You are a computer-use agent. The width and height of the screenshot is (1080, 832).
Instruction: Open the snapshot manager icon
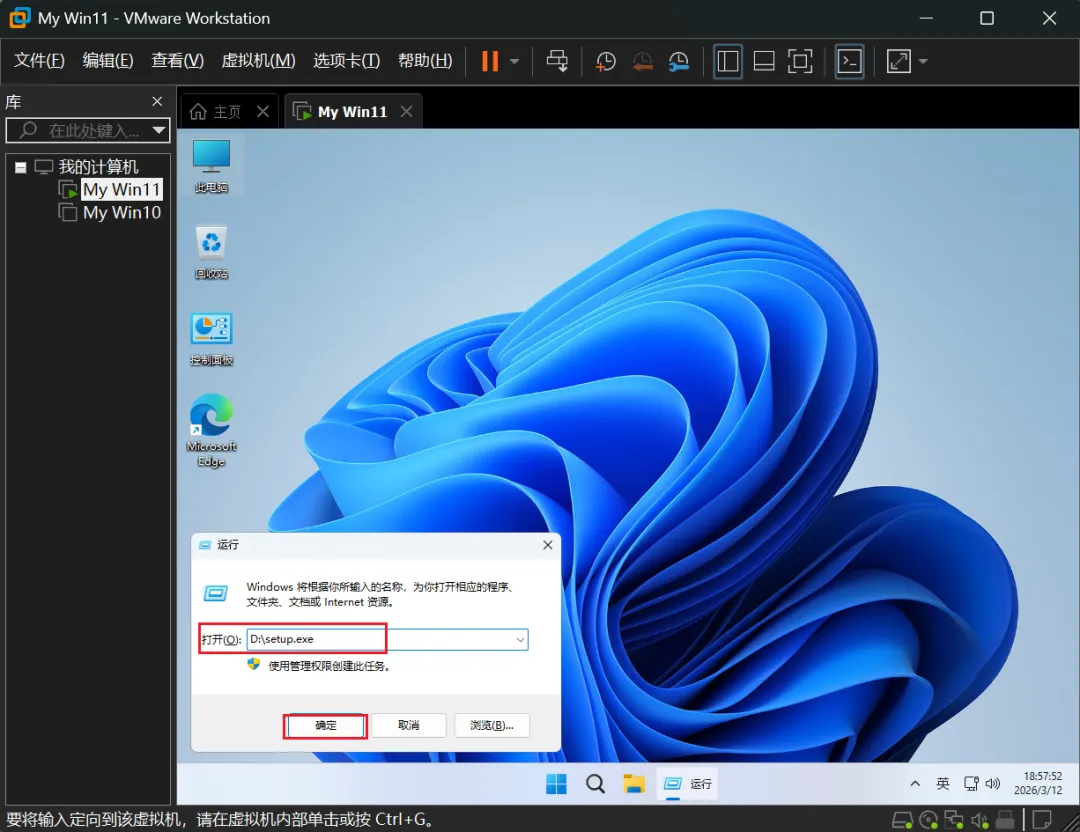point(678,61)
